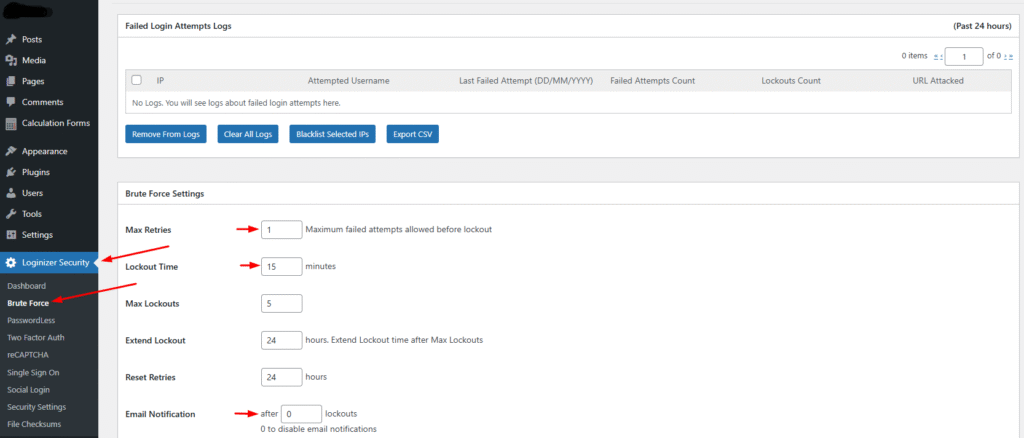Click the Loginizer Security gear icon
This screenshot has height=438, width=1024.
(10, 262)
